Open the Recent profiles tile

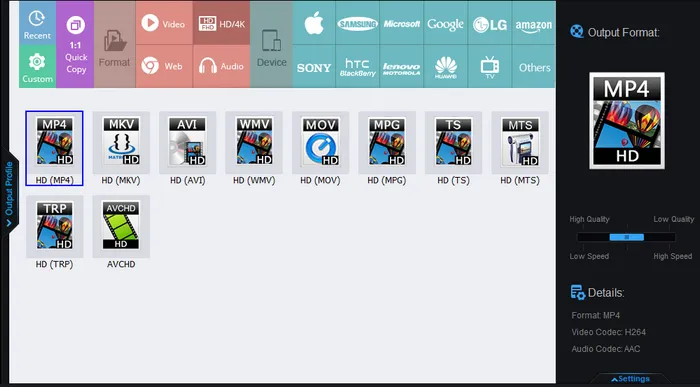[38, 23]
